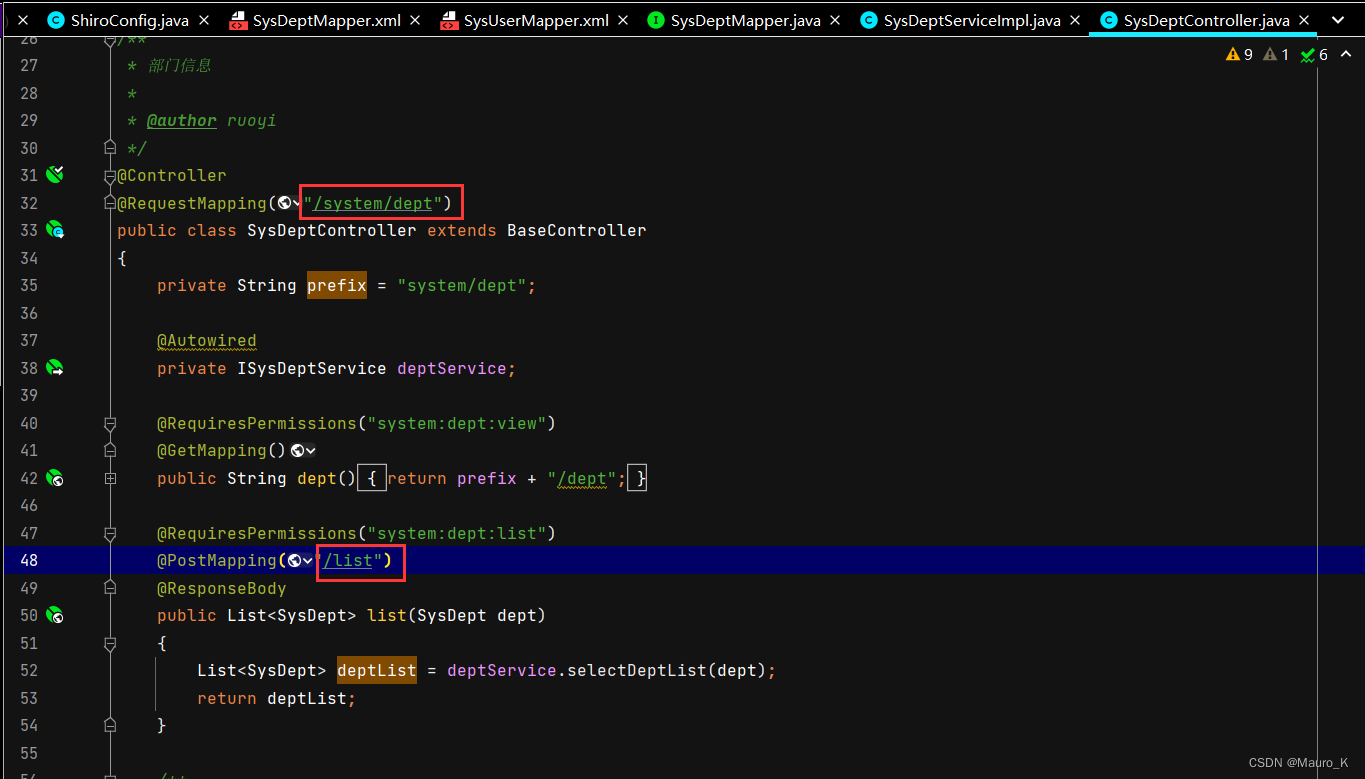Close the SysDeptController.java tab
The height and width of the screenshot is (779, 1365).
pos(1305,20)
